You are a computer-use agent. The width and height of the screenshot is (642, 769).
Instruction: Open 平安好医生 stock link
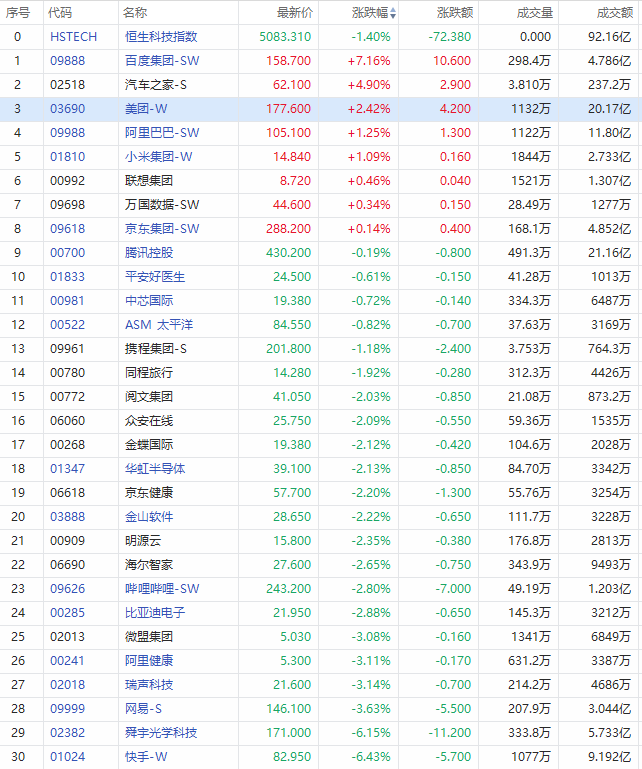point(155,277)
